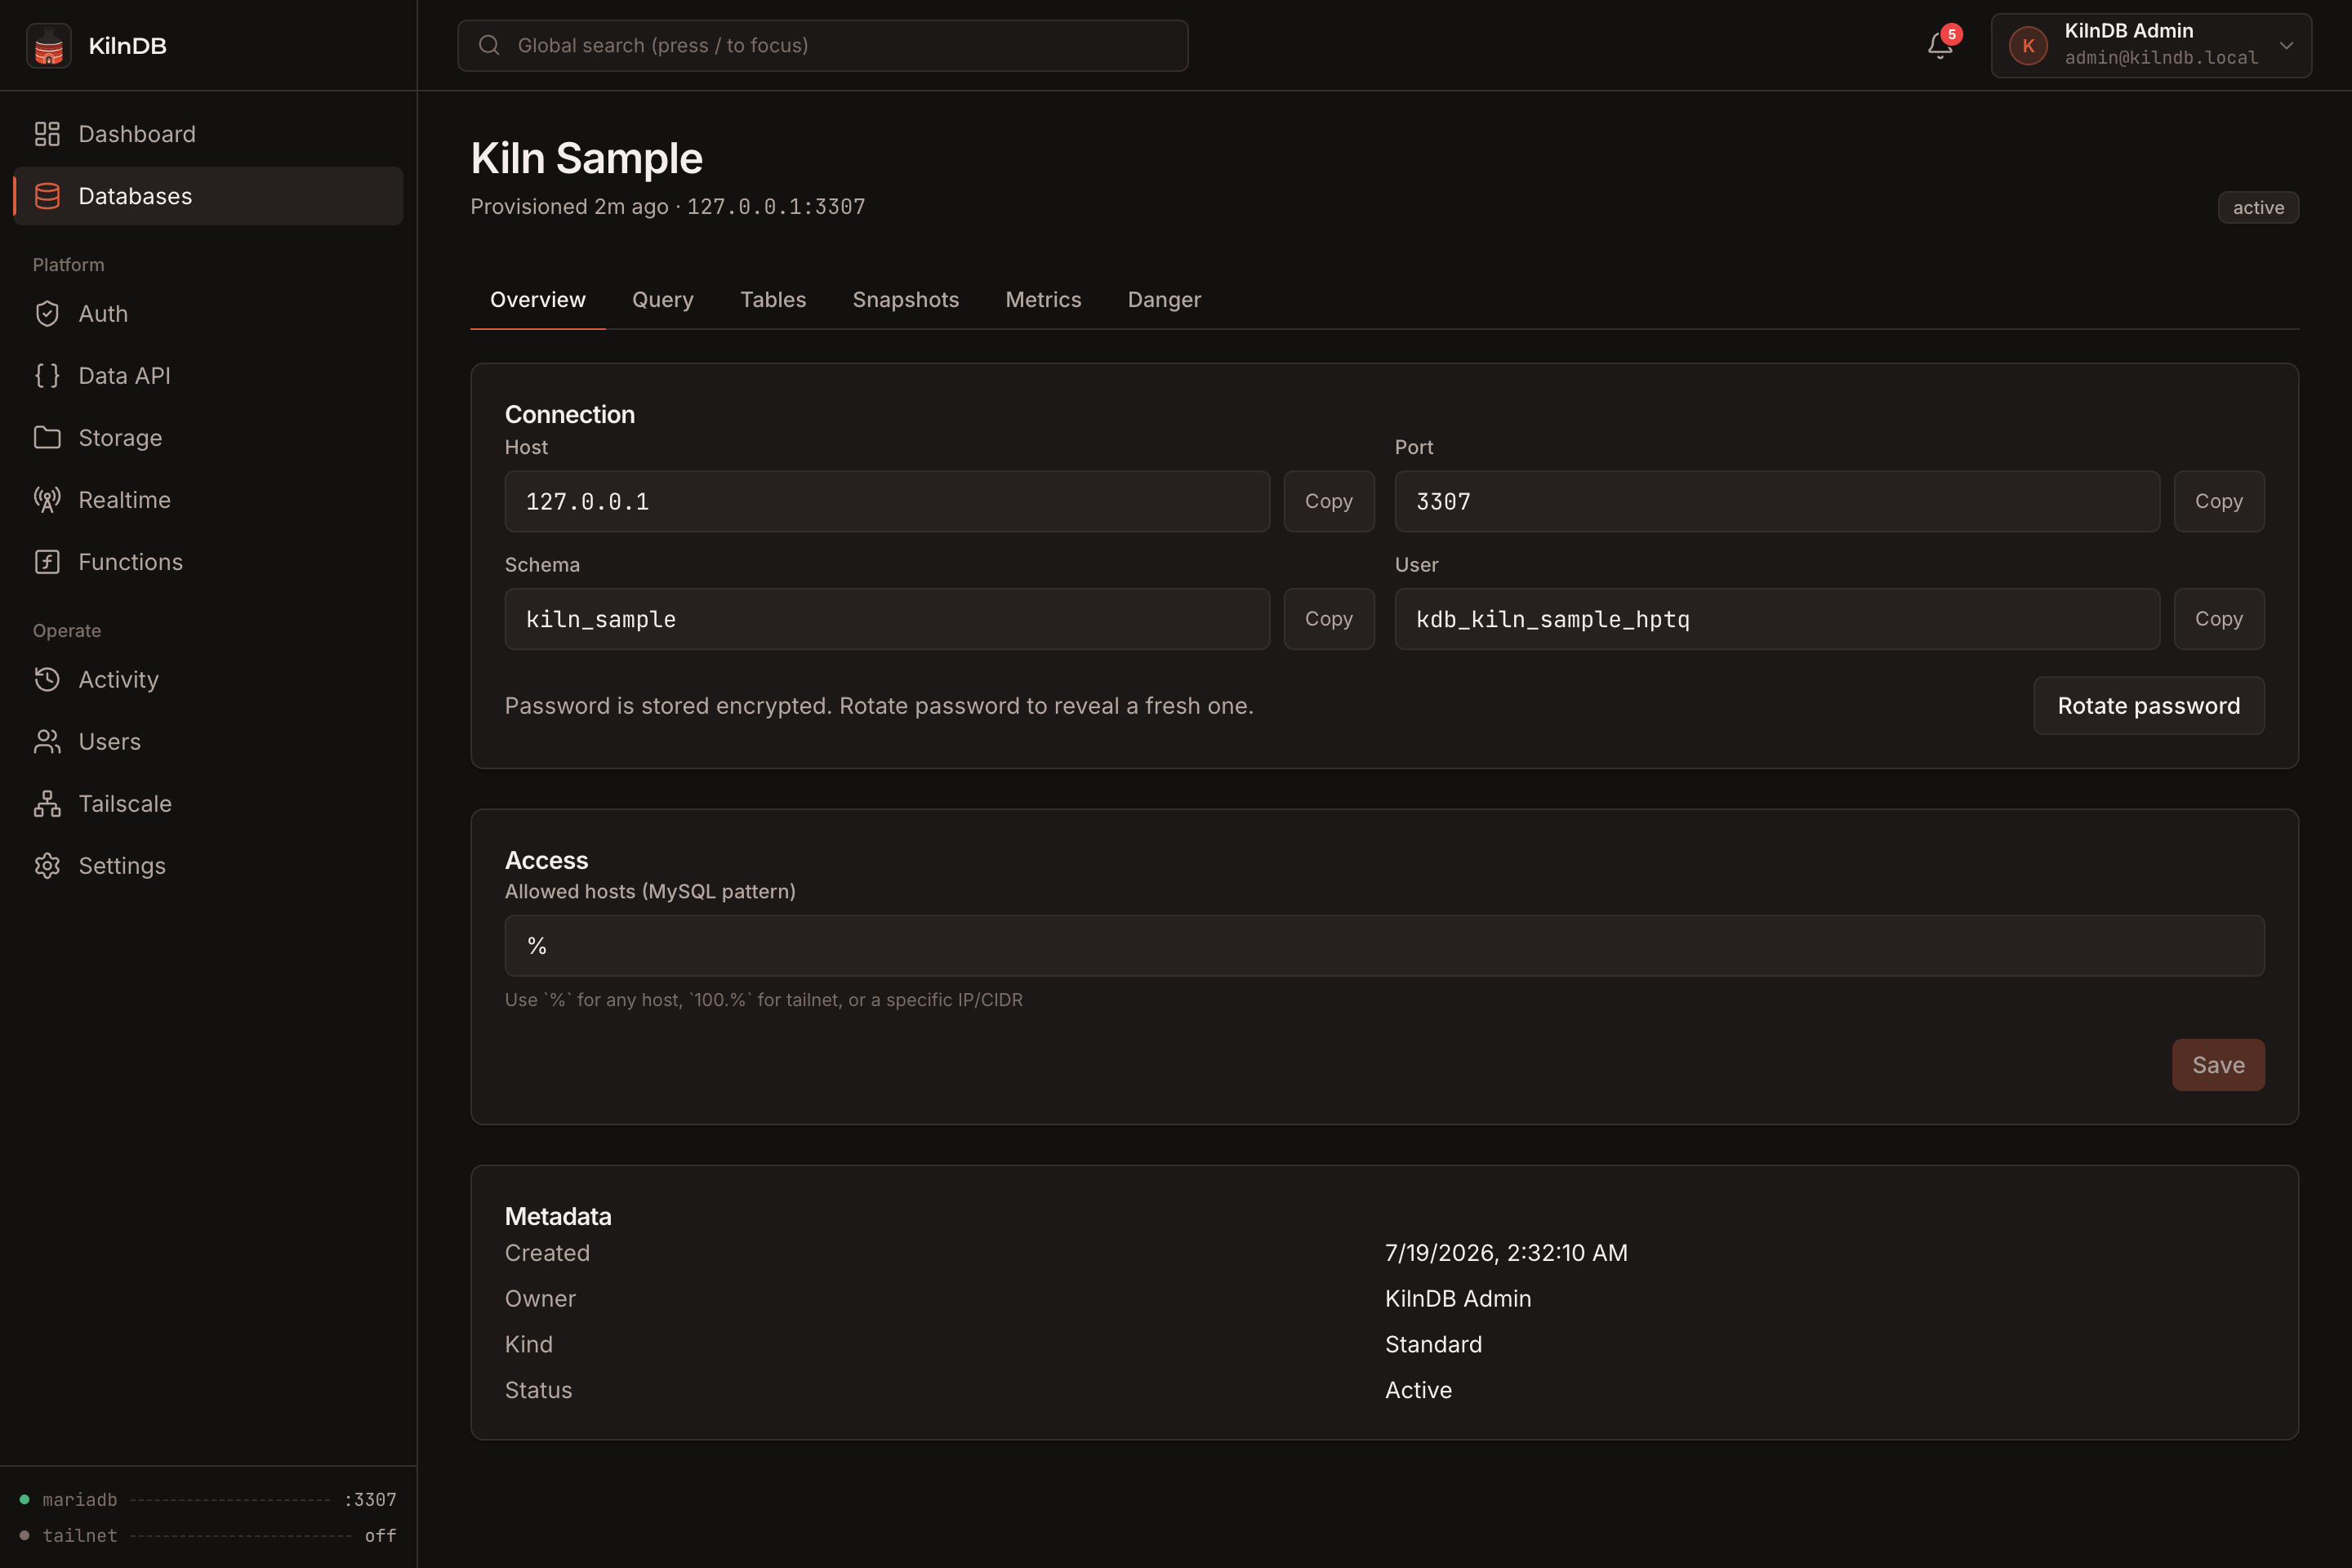Click the Tailscale network icon
This screenshot has width=2352, height=1568.
[47, 804]
